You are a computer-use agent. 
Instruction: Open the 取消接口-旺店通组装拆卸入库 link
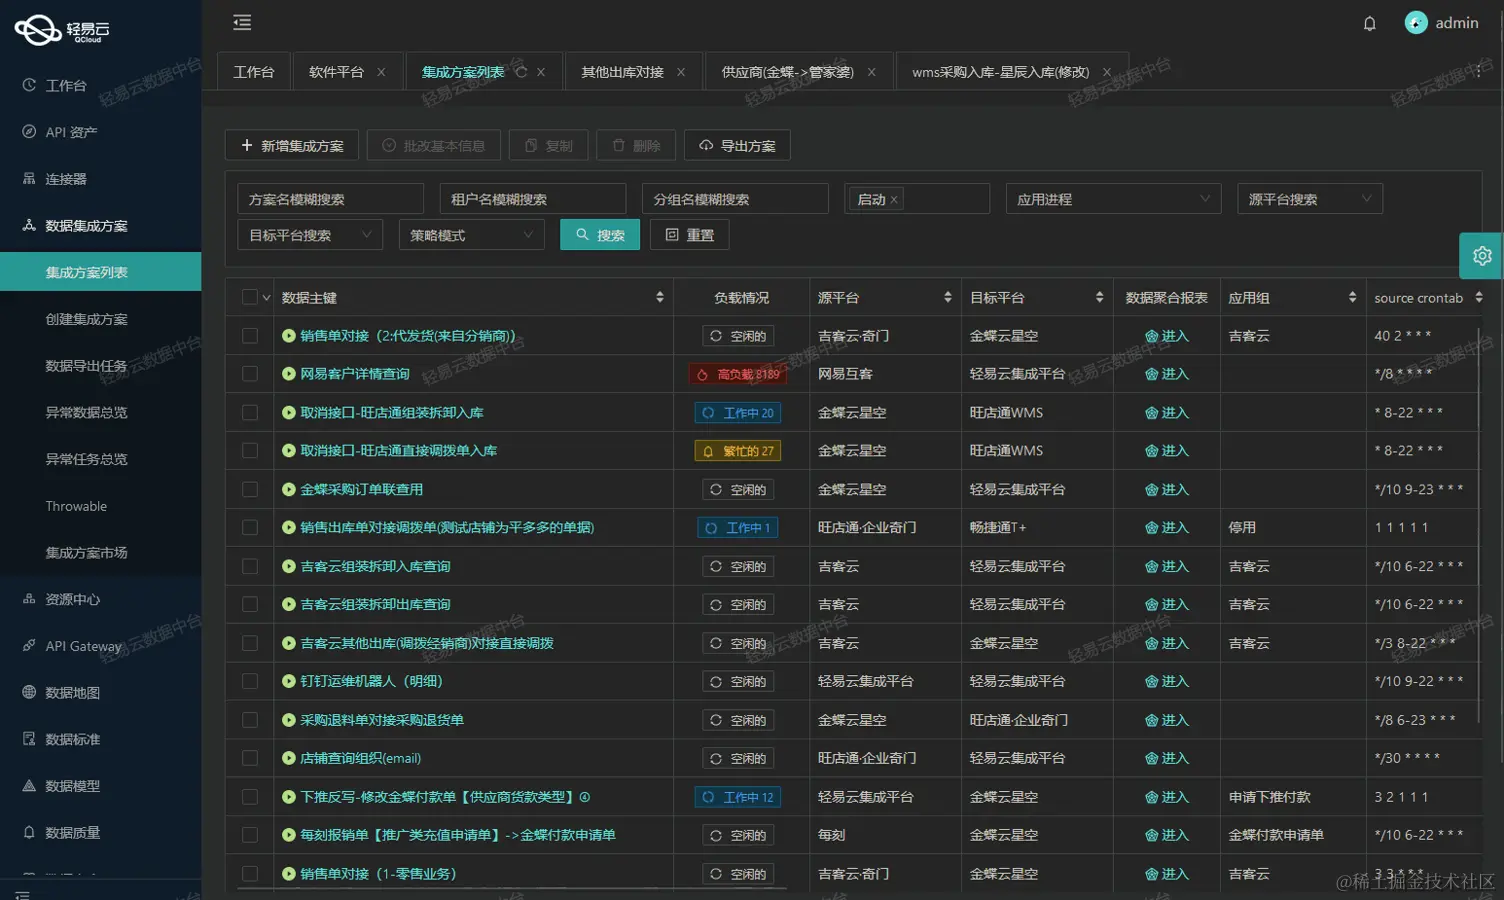pos(393,412)
